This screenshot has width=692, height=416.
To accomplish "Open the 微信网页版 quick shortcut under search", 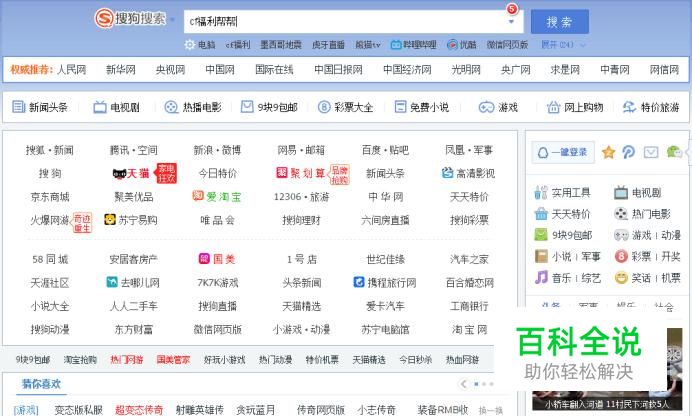I will tap(507, 45).
